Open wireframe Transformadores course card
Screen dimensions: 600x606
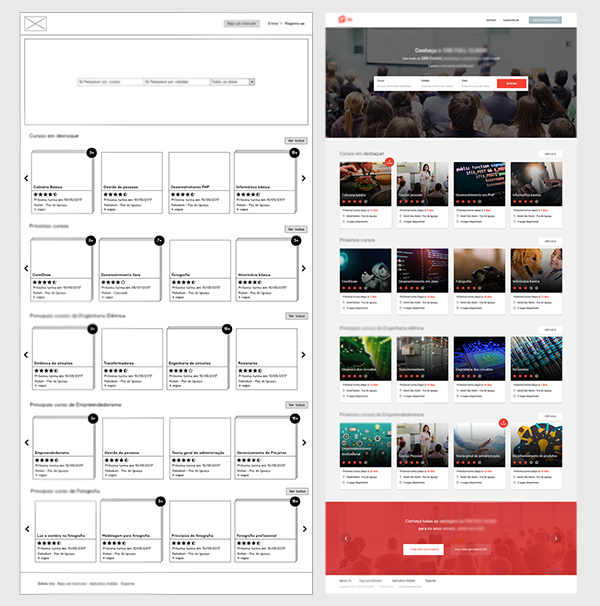132,359
